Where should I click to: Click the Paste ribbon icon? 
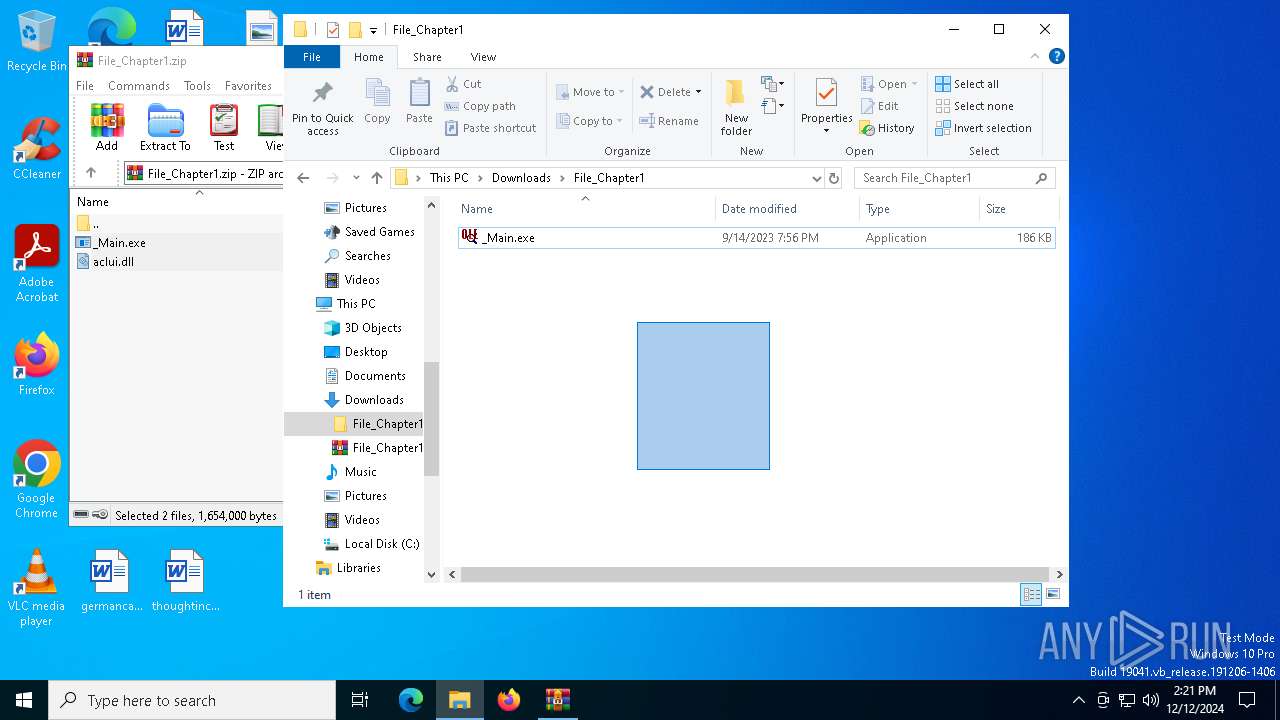tap(419, 102)
